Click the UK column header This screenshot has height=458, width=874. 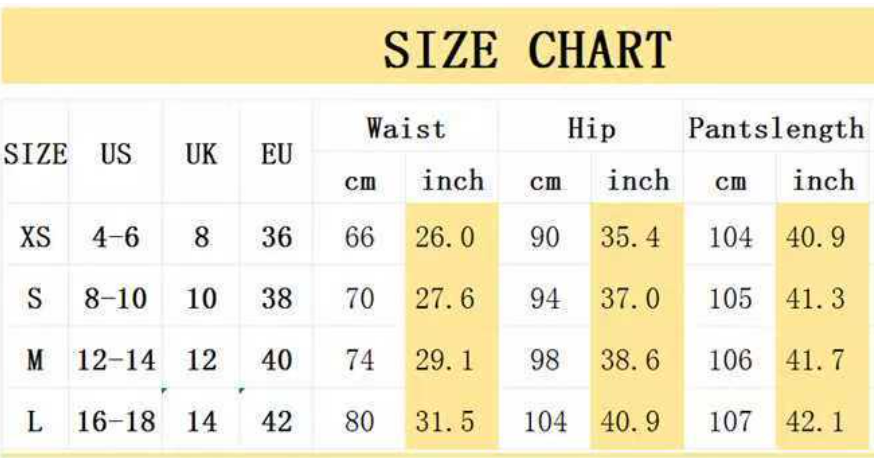coord(201,154)
